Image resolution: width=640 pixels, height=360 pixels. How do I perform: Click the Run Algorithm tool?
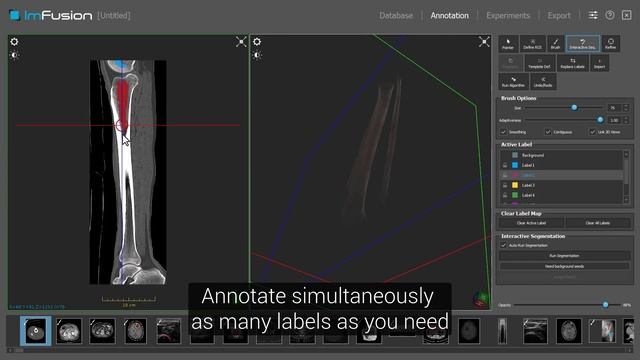513,82
